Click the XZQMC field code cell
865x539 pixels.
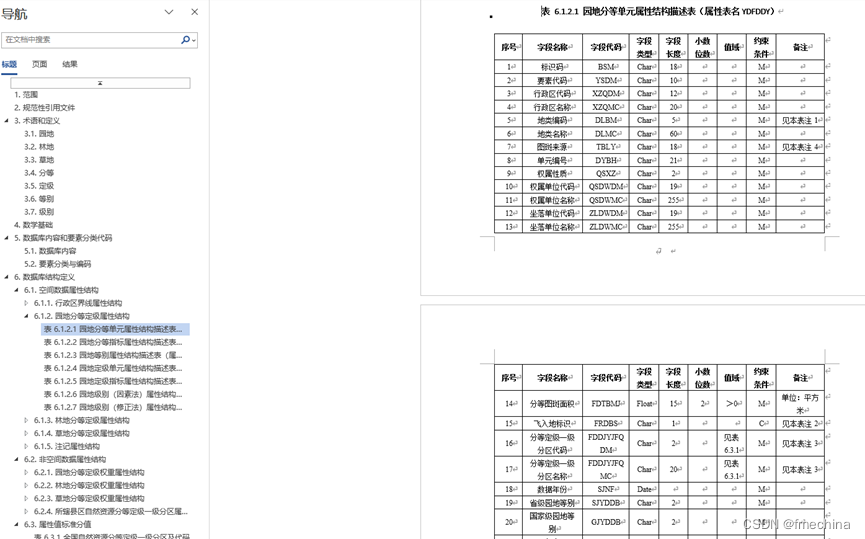coord(606,107)
